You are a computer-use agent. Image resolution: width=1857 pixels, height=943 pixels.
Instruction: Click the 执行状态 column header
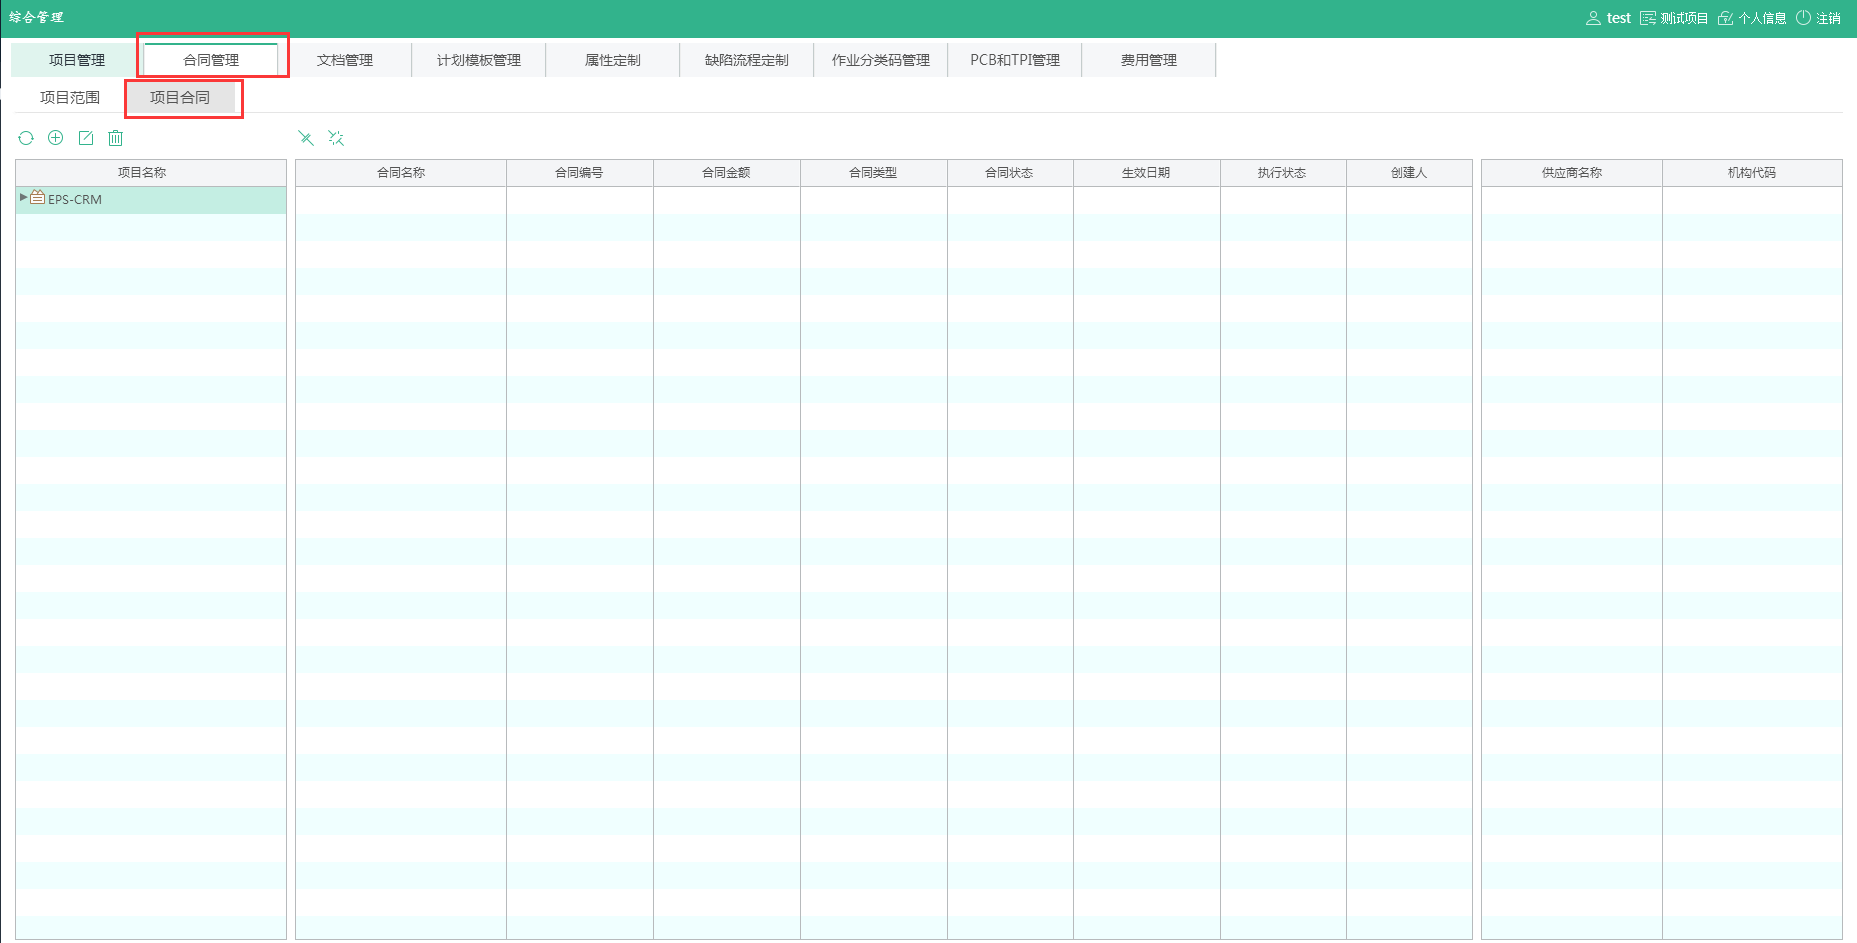[x=1282, y=173]
